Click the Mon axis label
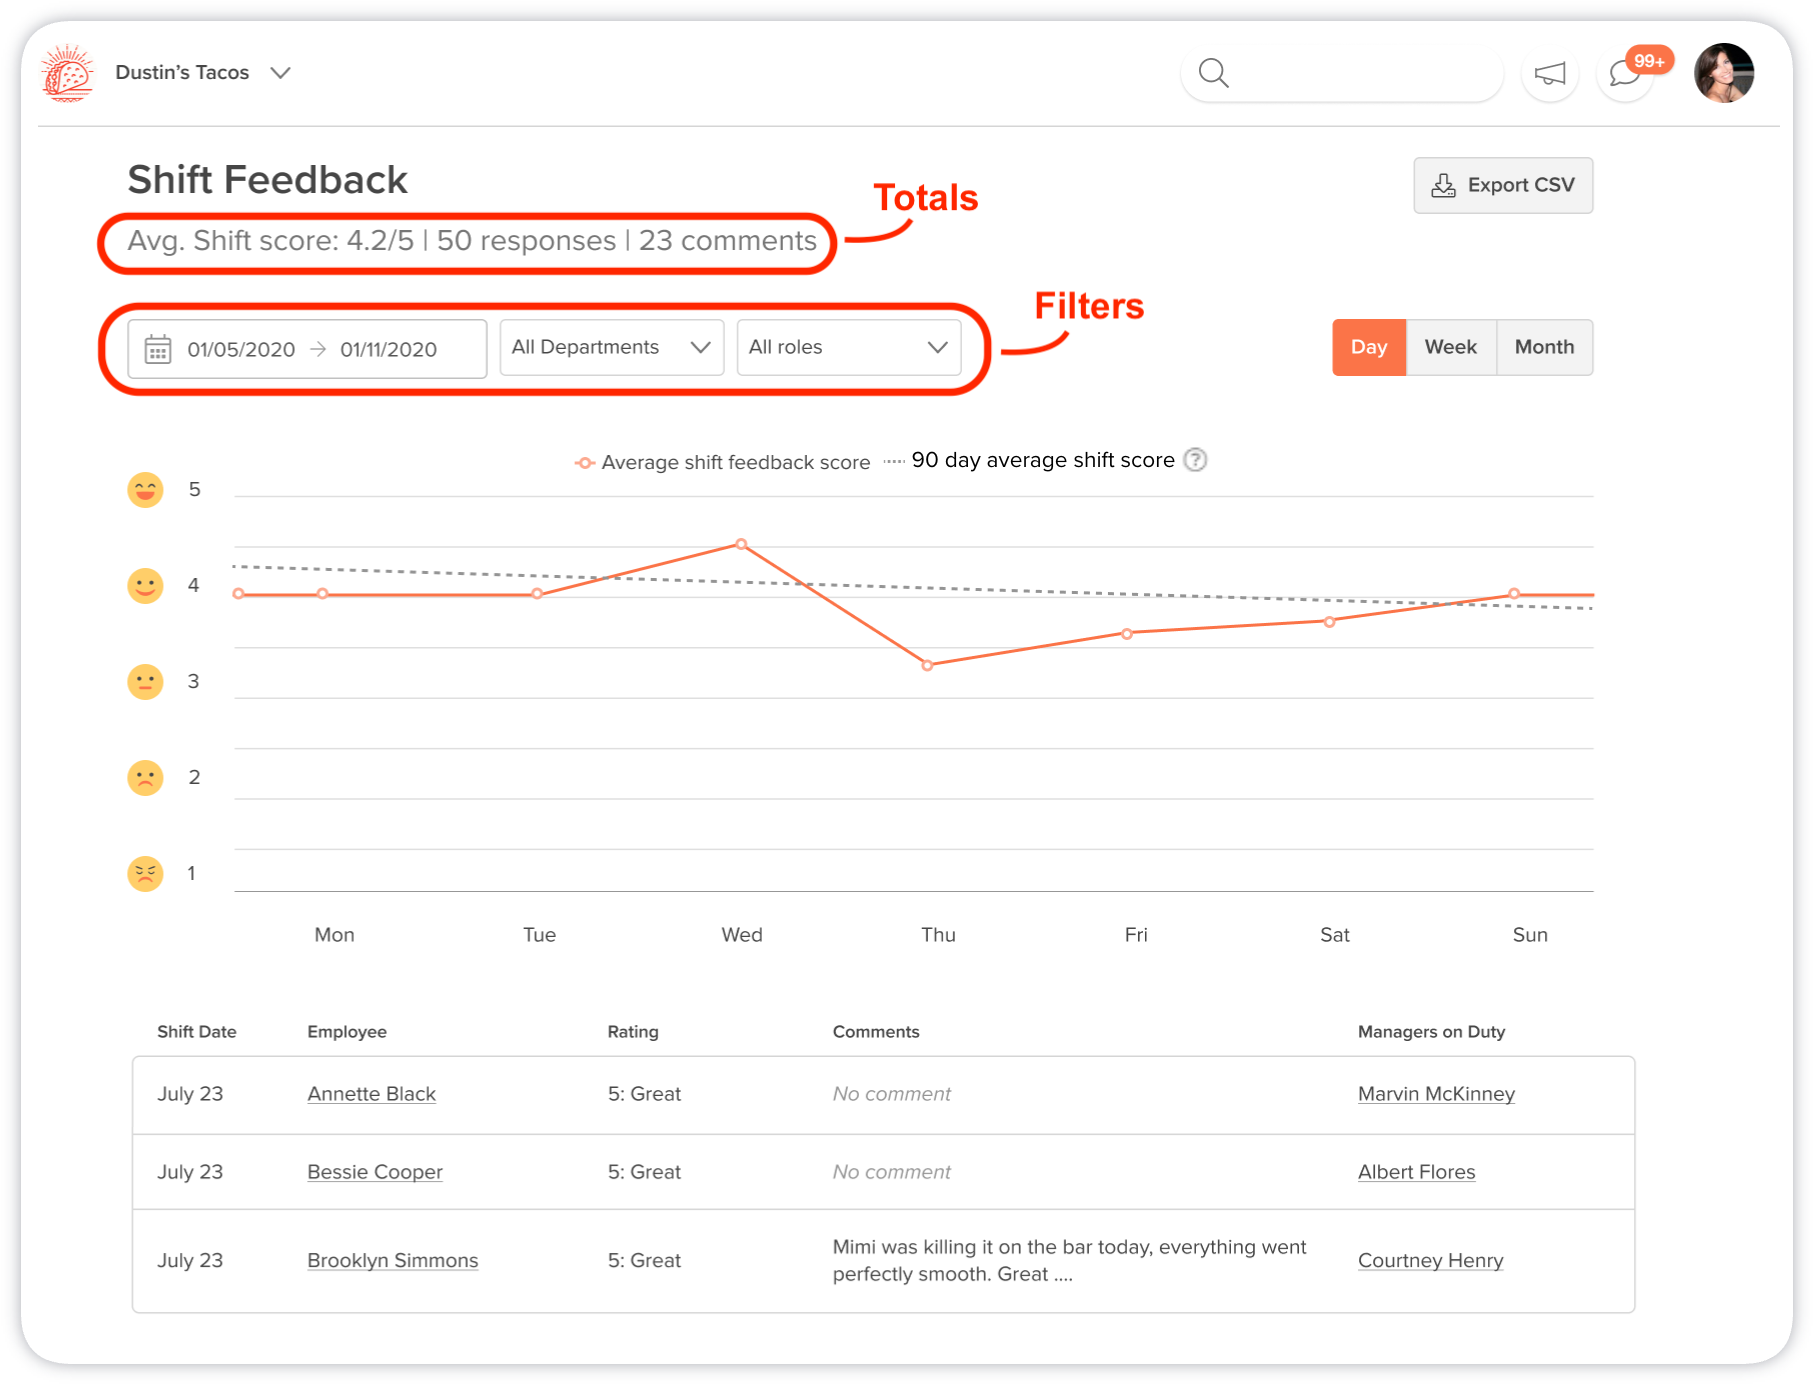Screen dimensions: 1814x1385 click(334, 935)
